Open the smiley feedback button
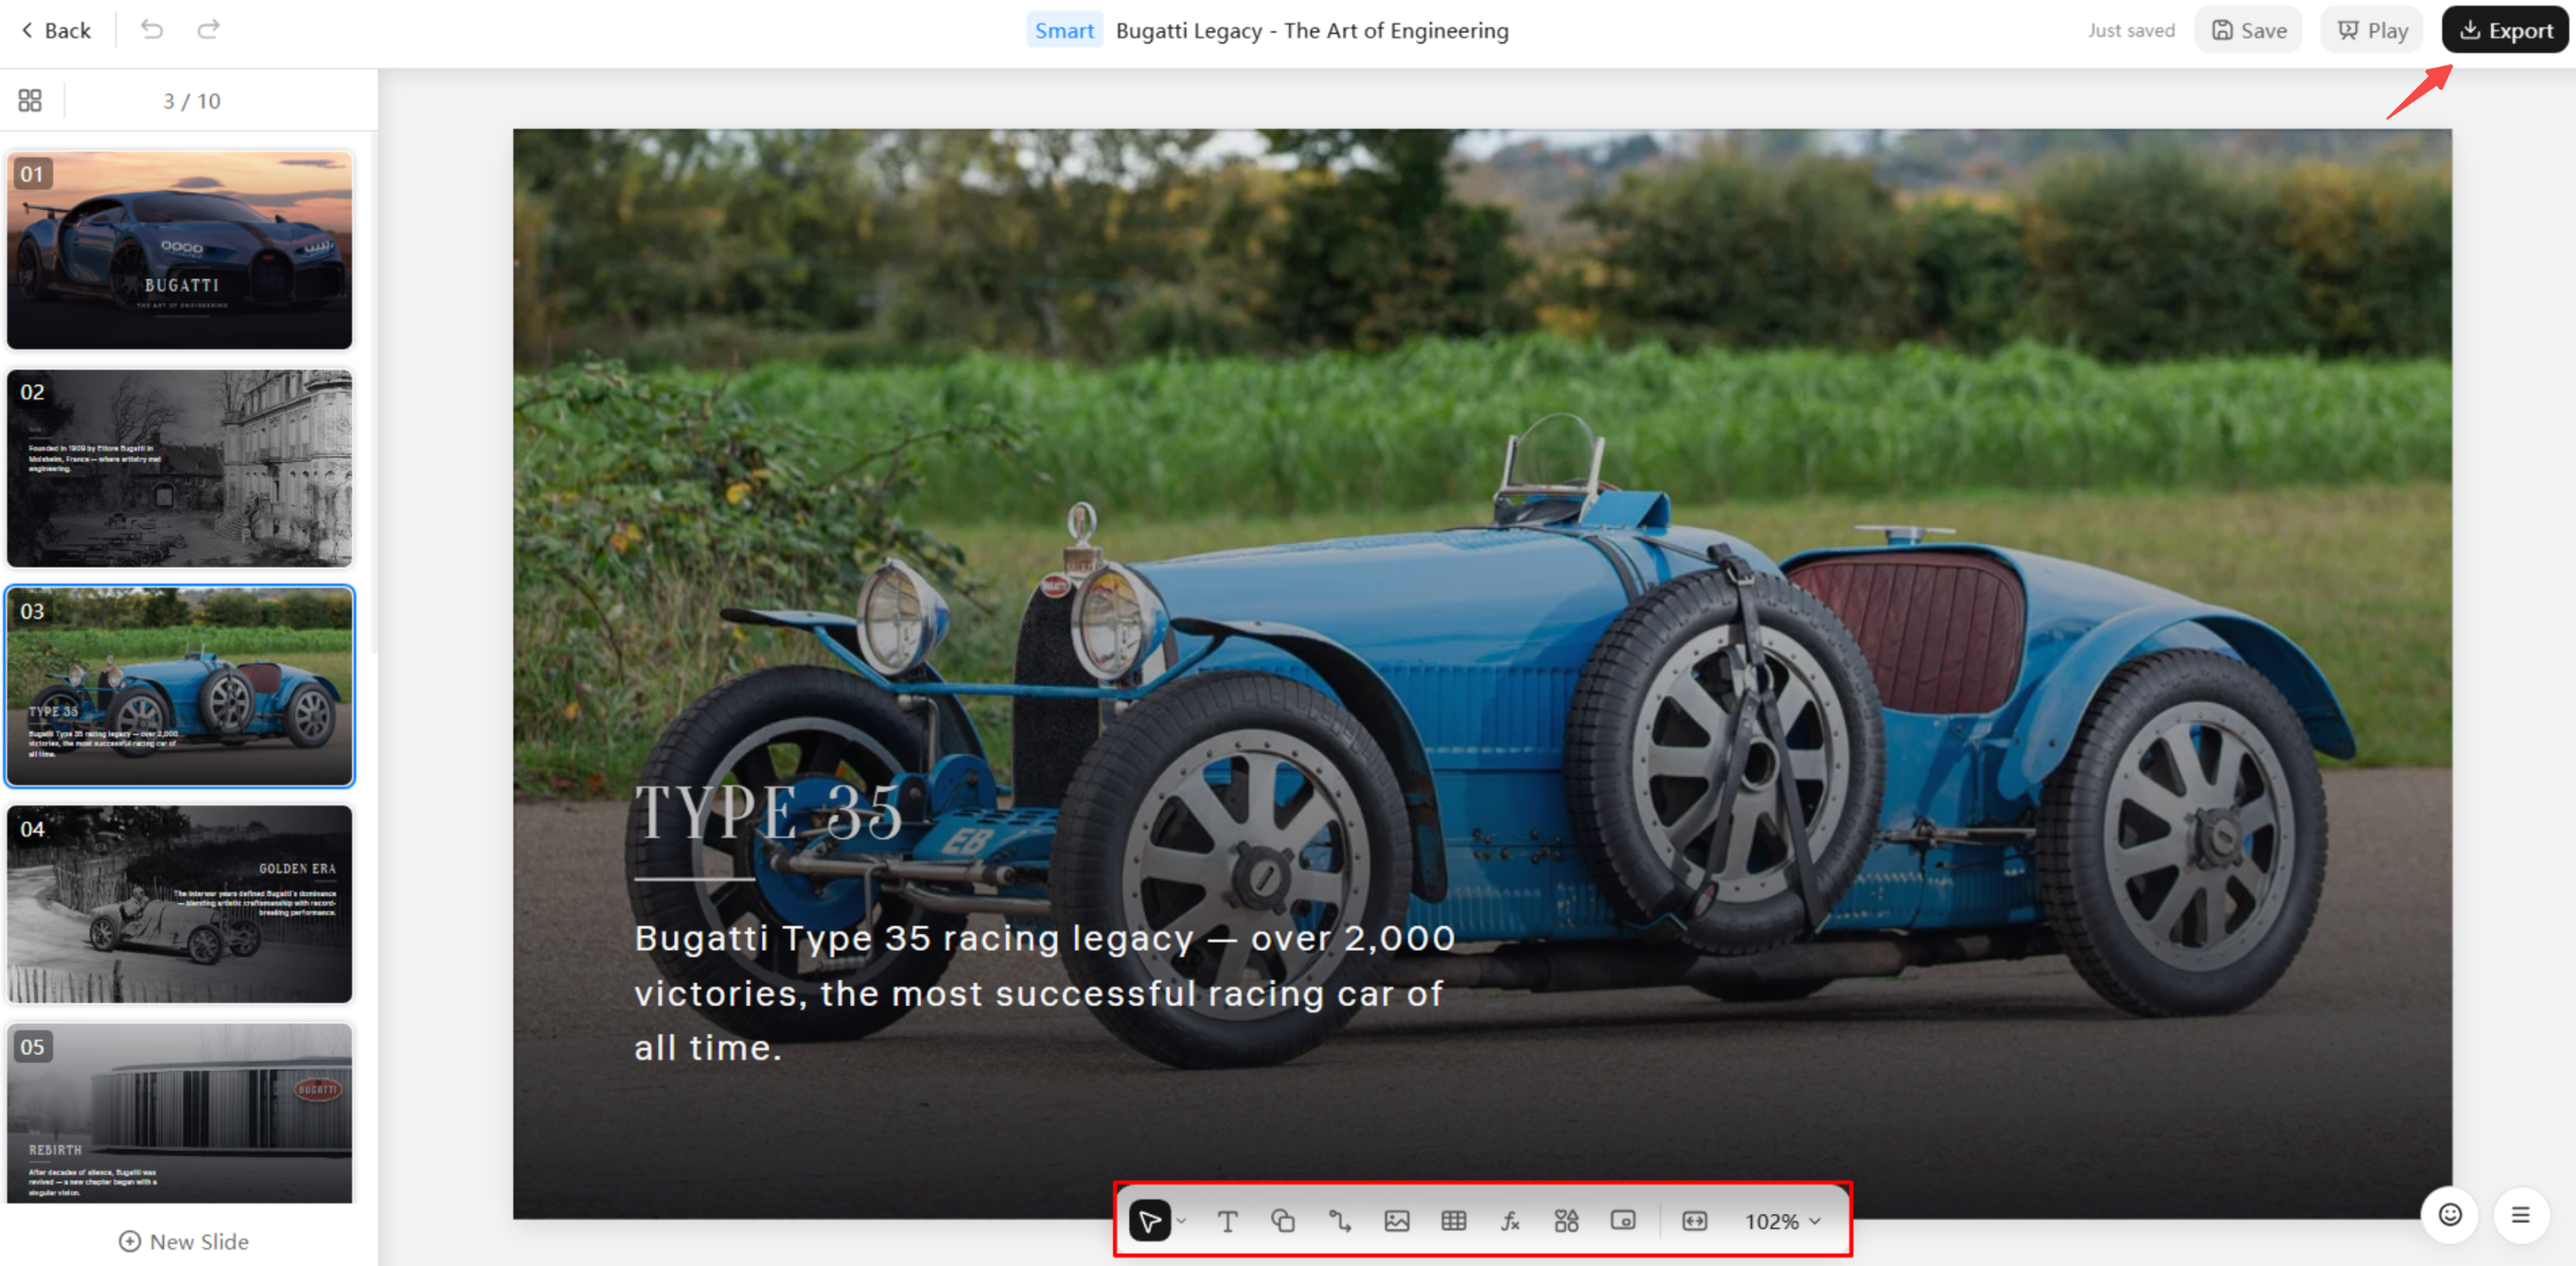 [2450, 1215]
